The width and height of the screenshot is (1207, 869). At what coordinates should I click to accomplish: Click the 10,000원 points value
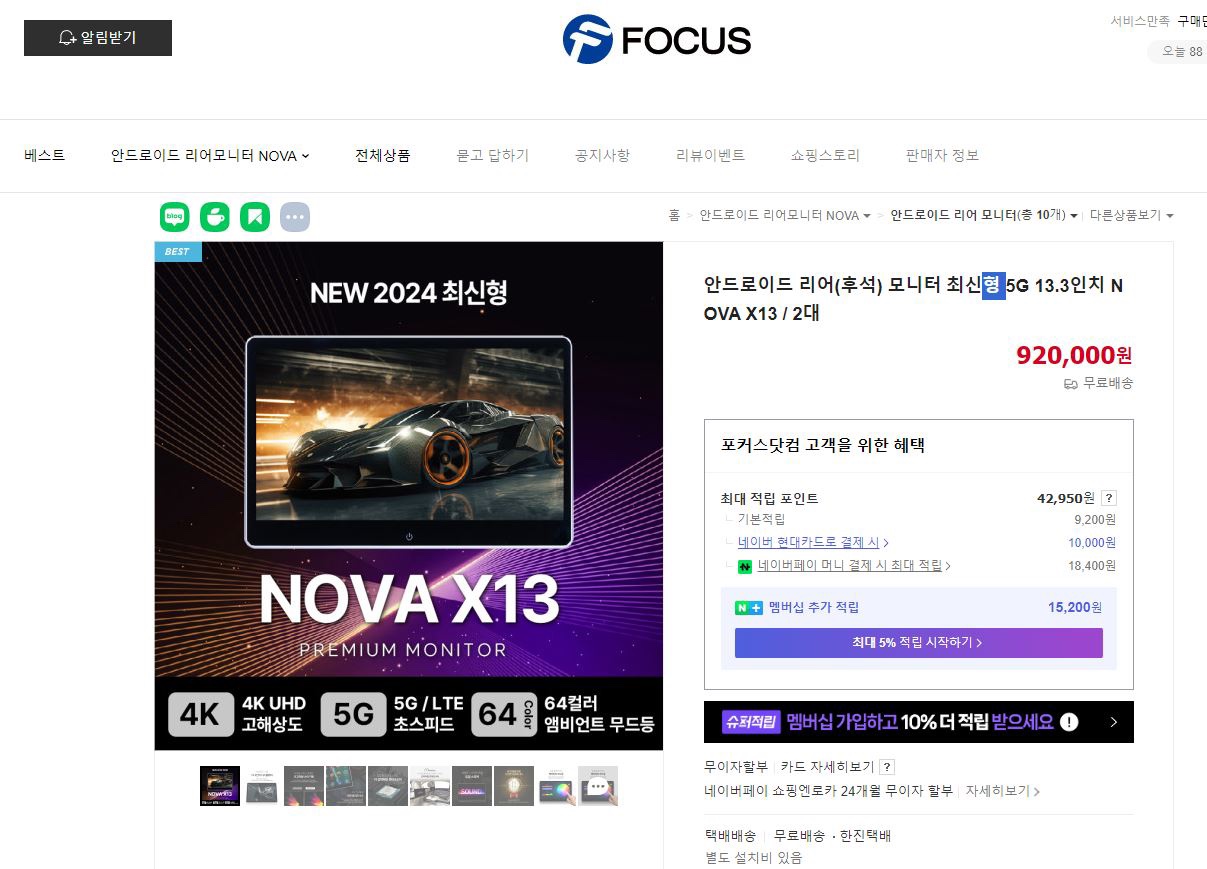(x=1092, y=542)
